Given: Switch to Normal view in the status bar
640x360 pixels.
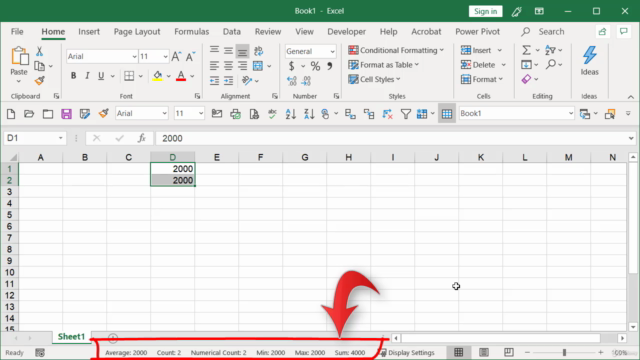Looking at the screenshot, I should 459,352.
